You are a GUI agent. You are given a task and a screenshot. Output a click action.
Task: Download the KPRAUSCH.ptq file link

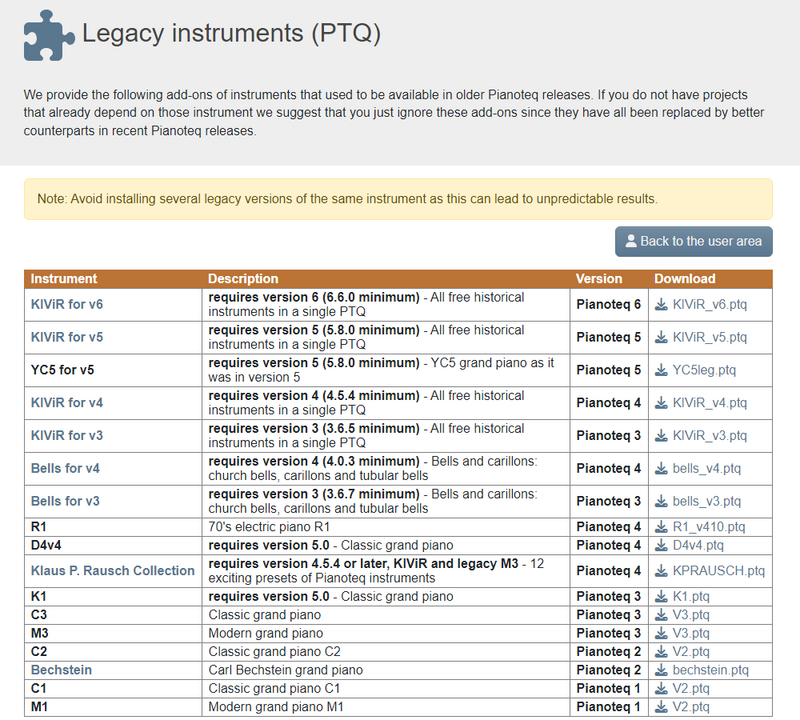pyautogui.click(x=719, y=571)
